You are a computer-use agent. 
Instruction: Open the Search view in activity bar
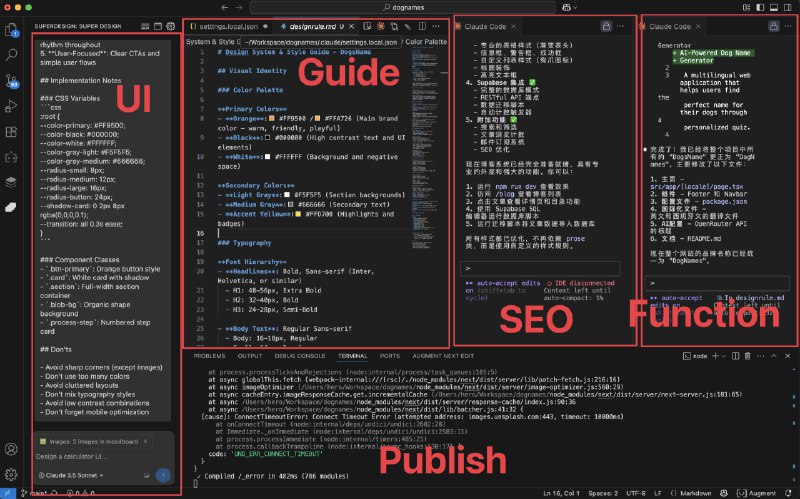11,55
